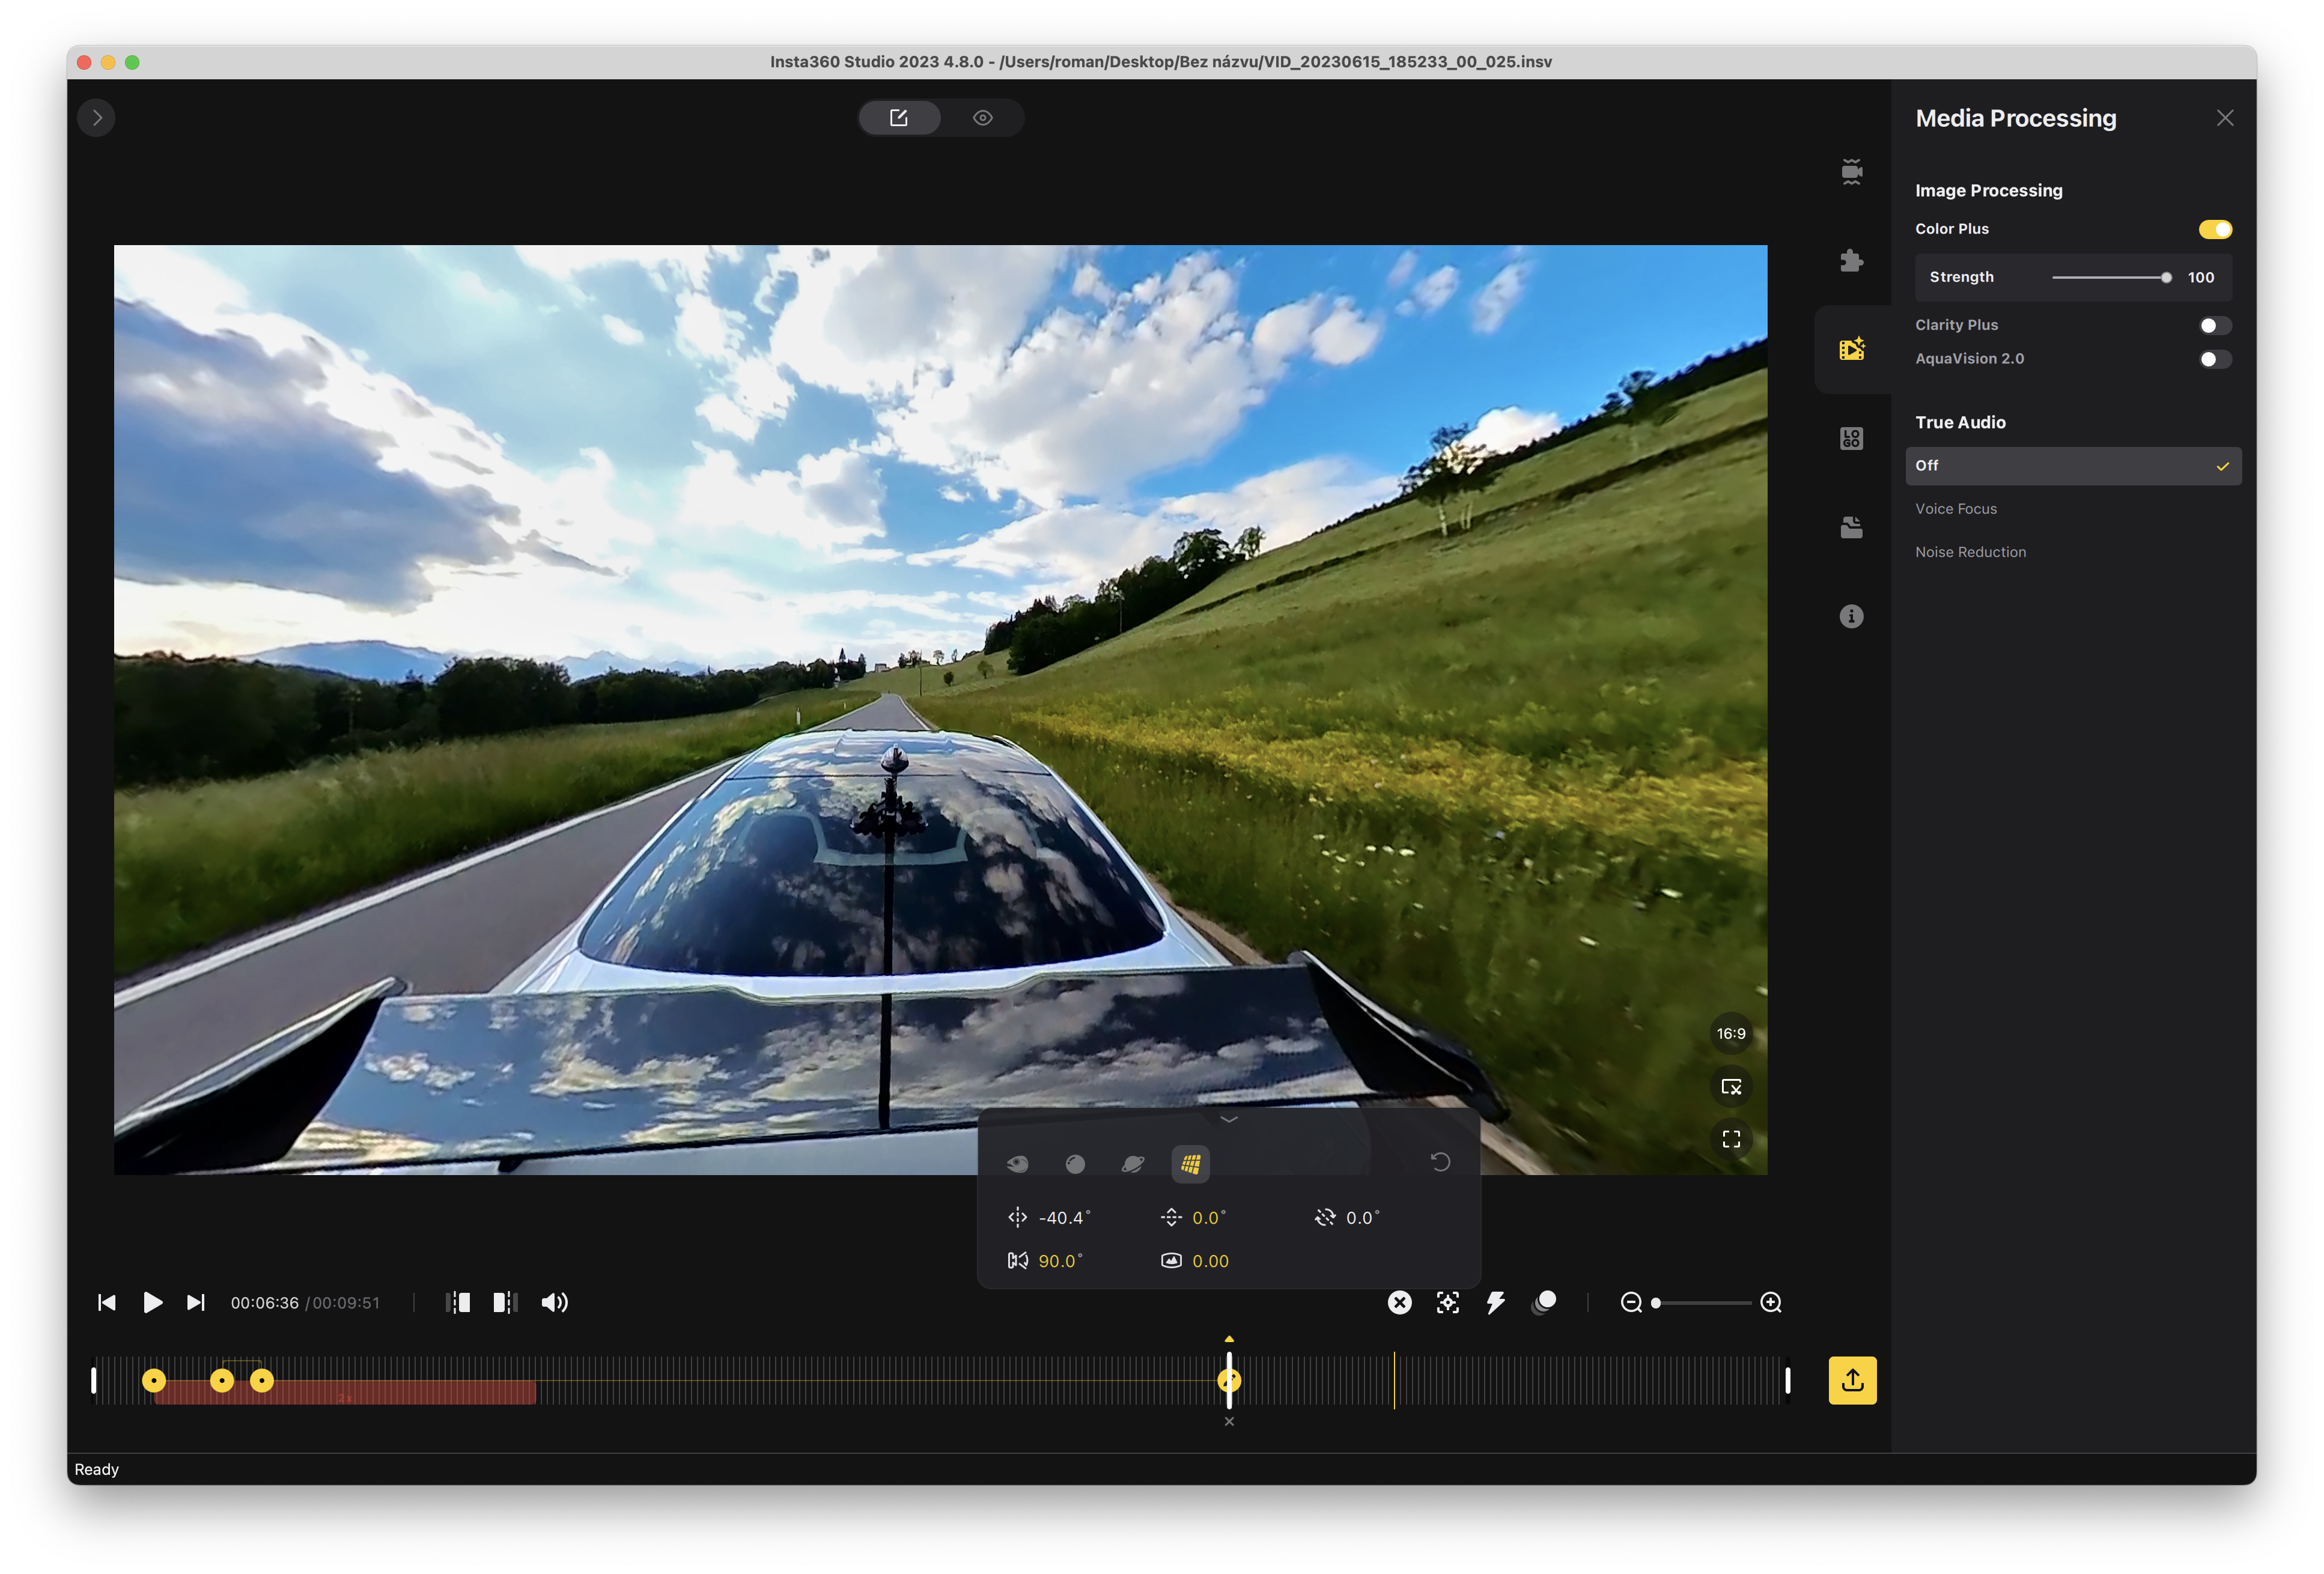The image size is (2324, 1574).
Task: Expand the left panel chevron arrow
Action: click(x=96, y=118)
